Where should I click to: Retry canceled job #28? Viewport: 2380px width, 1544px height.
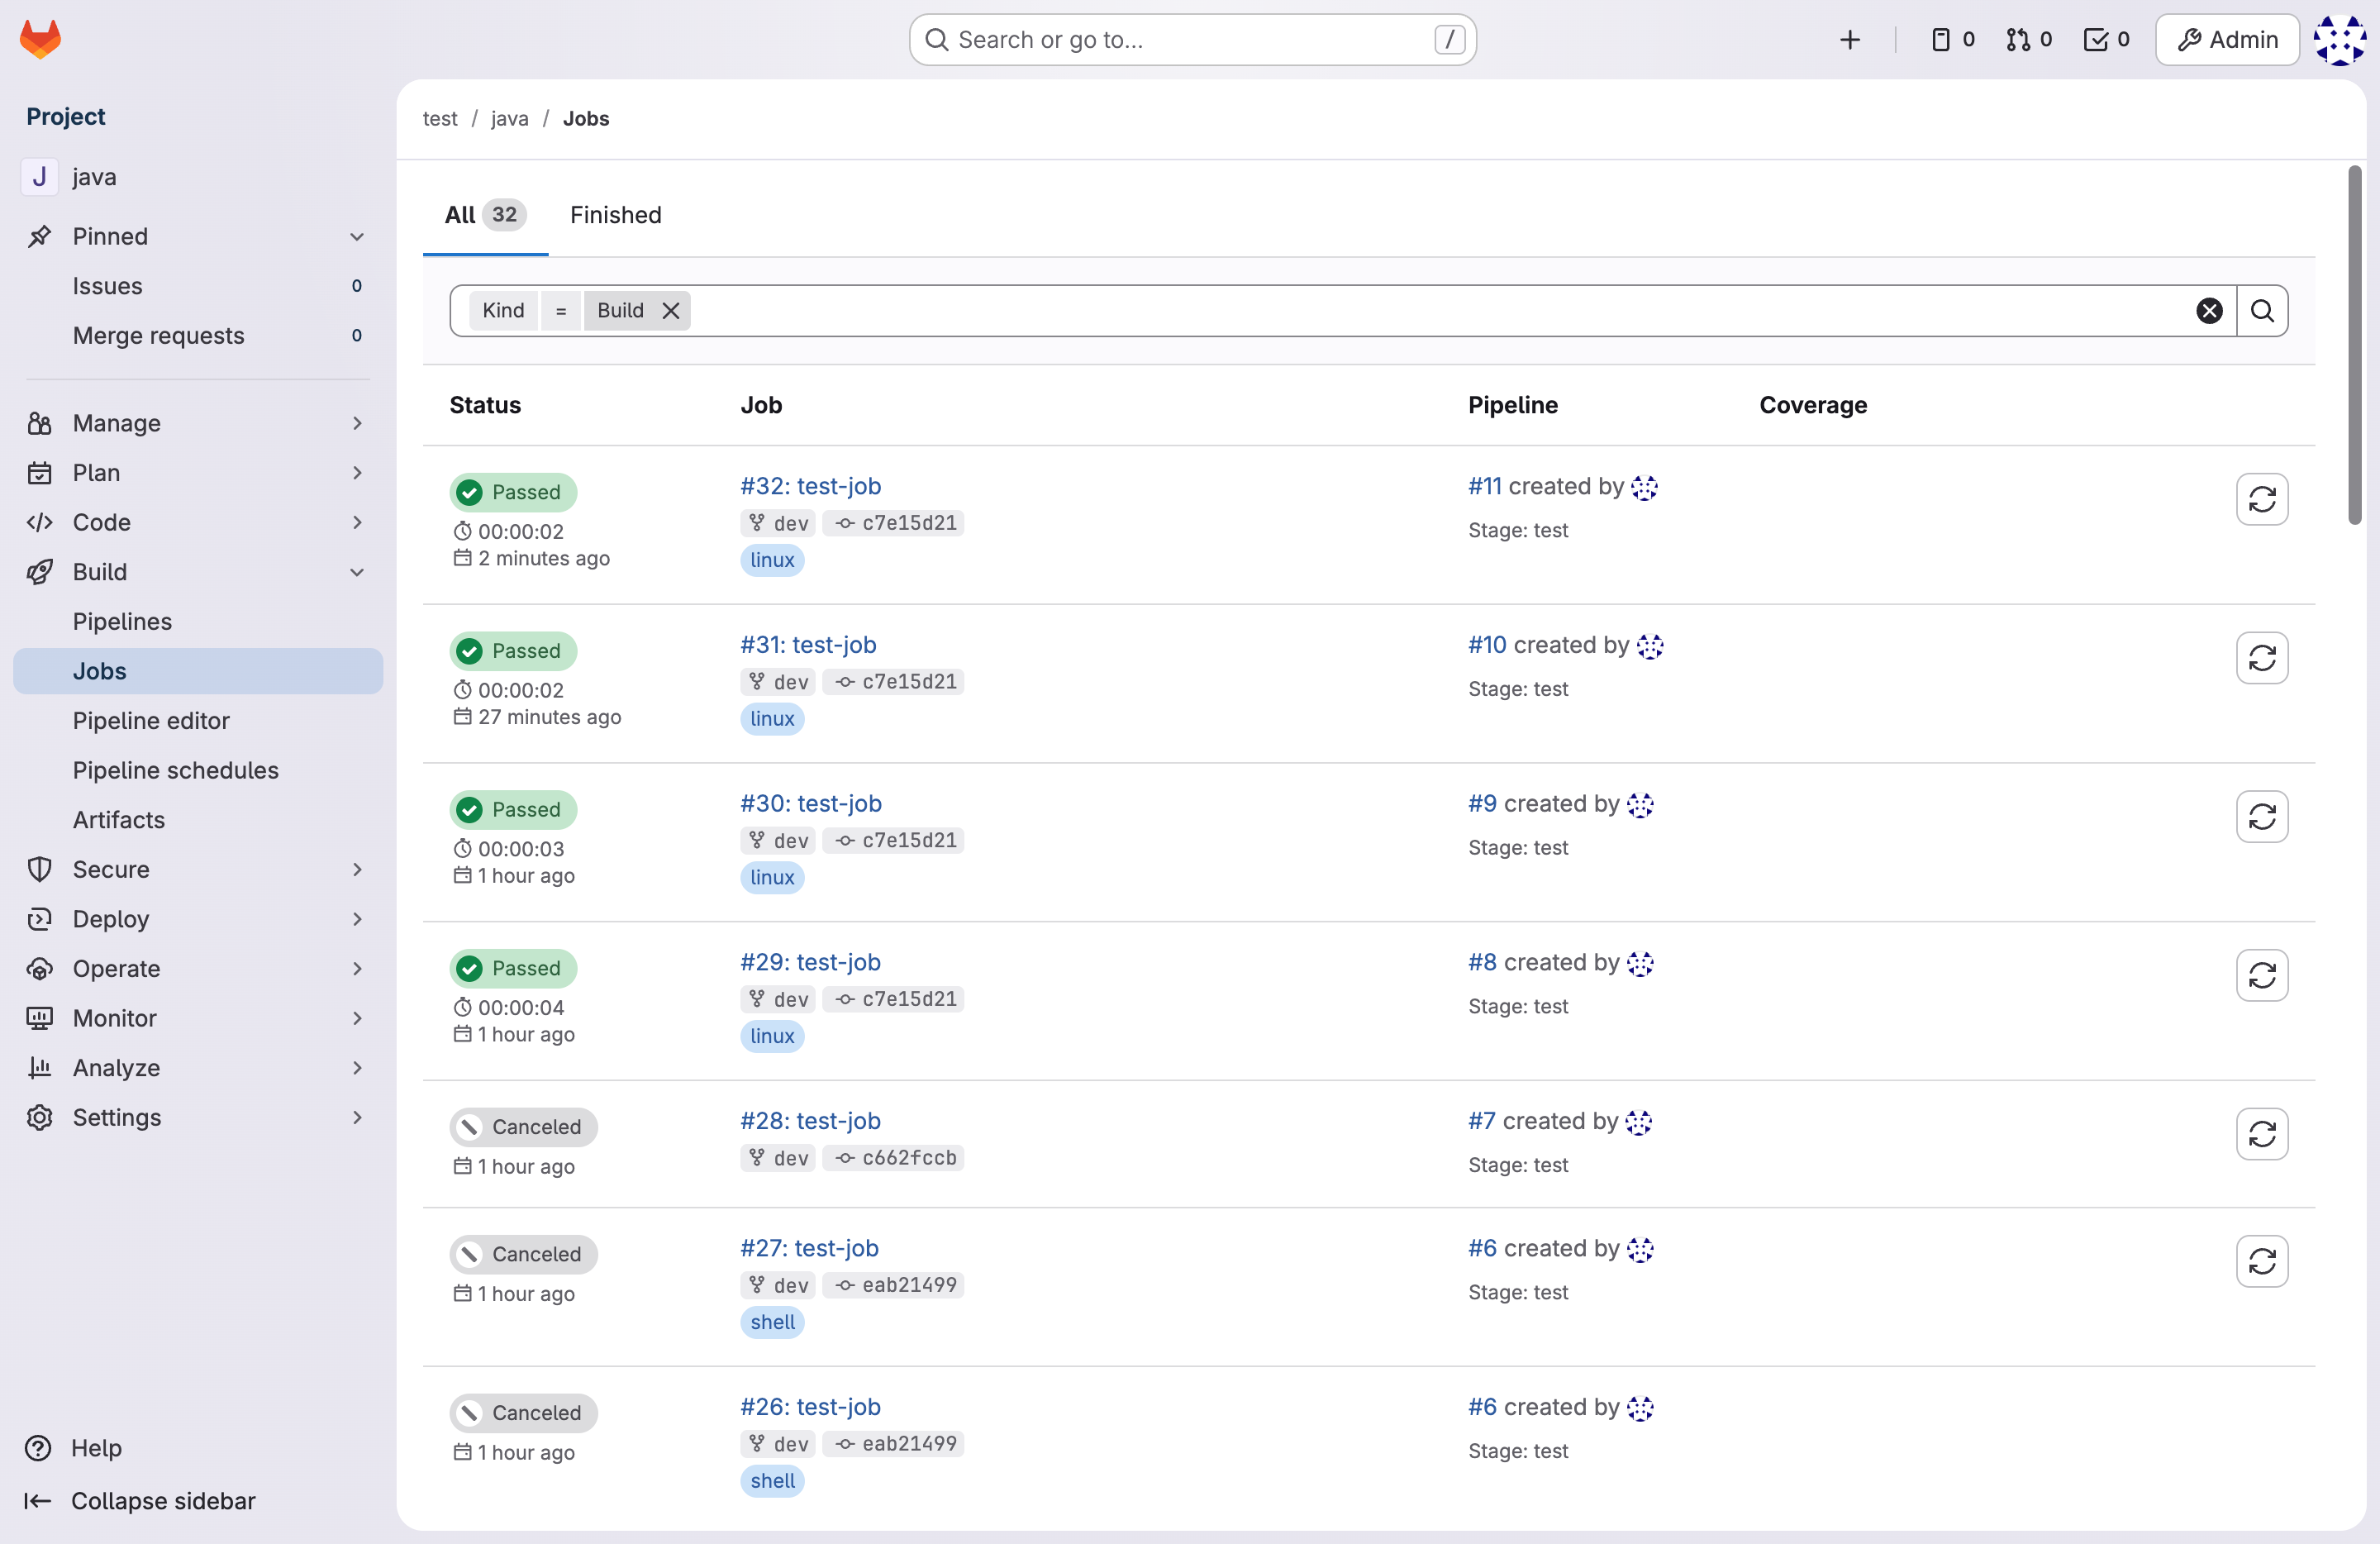[x=2261, y=1133]
